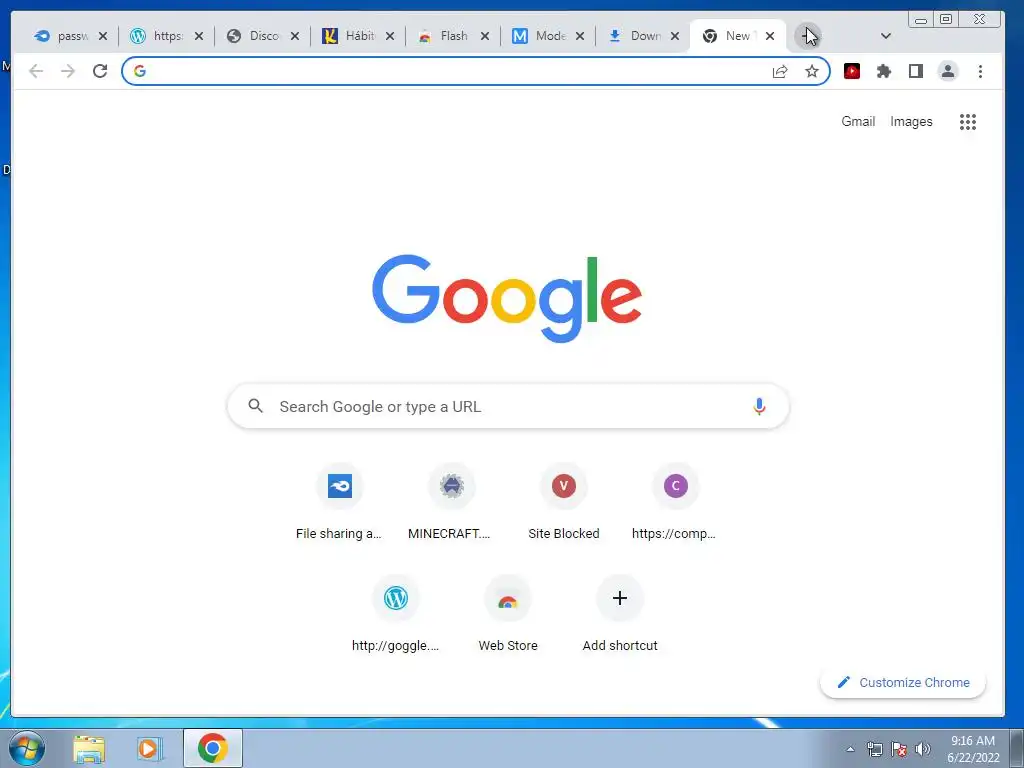
Task: Close the https WordPress tab
Action: point(199,36)
